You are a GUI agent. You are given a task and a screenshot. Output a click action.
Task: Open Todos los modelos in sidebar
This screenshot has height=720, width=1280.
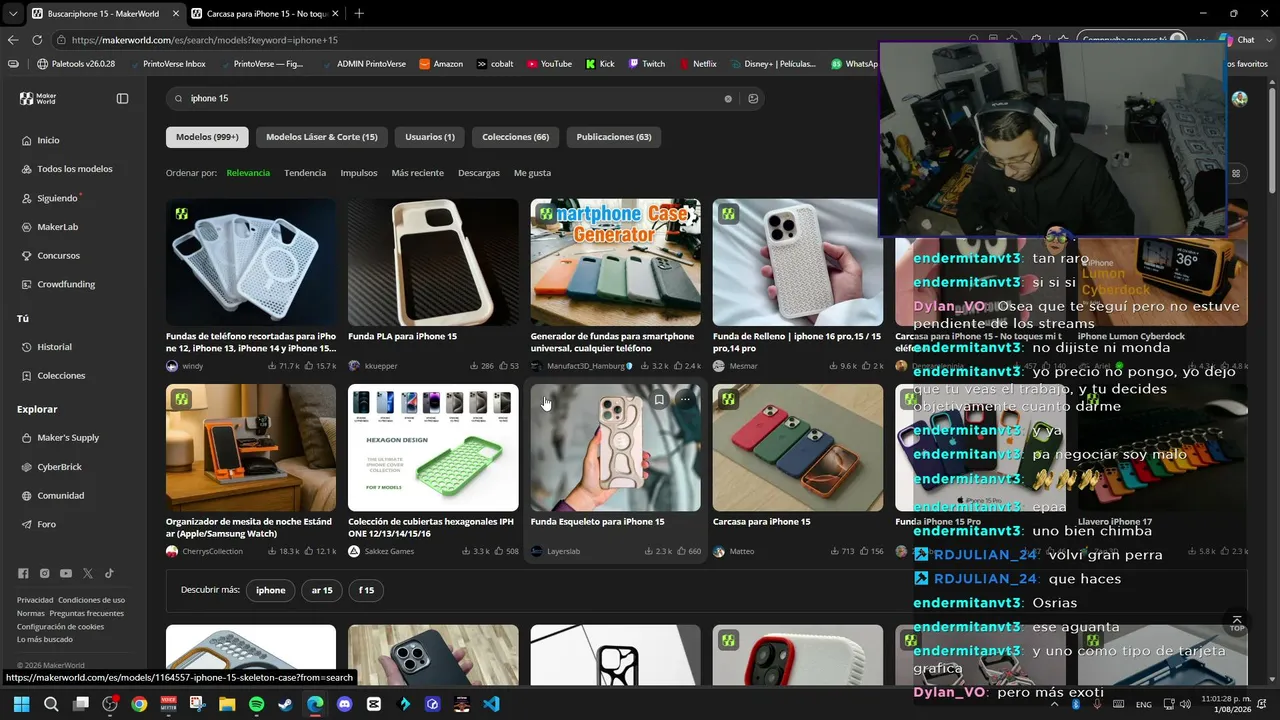click(x=73, y=169)
